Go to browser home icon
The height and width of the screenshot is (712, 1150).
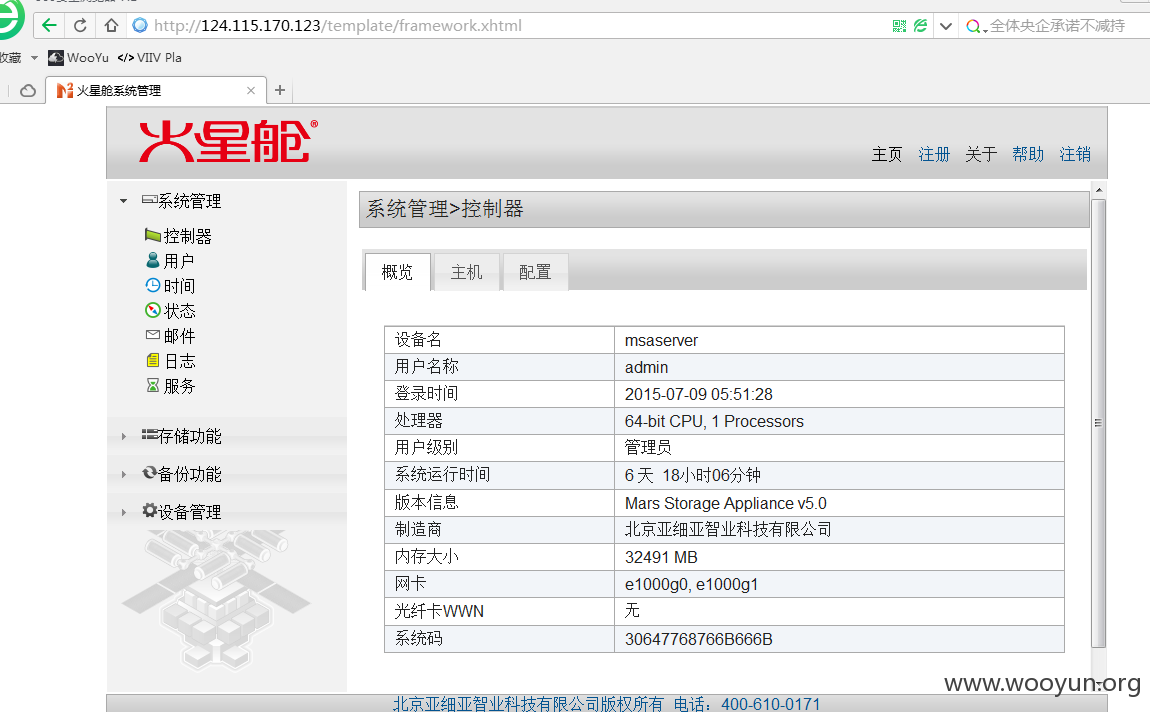(x=111, y=26)
